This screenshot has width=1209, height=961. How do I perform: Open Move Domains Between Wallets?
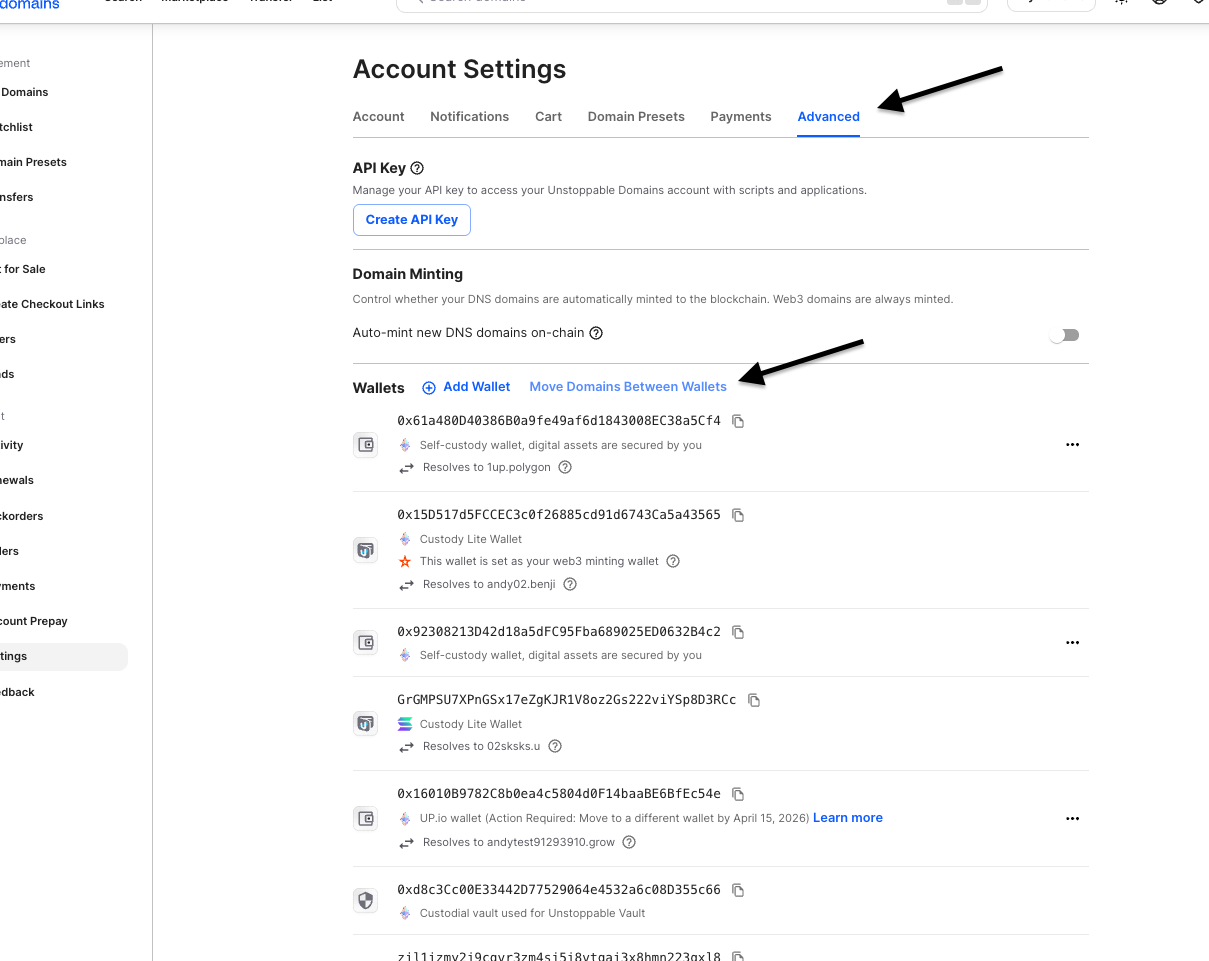[x=628, y=387]
